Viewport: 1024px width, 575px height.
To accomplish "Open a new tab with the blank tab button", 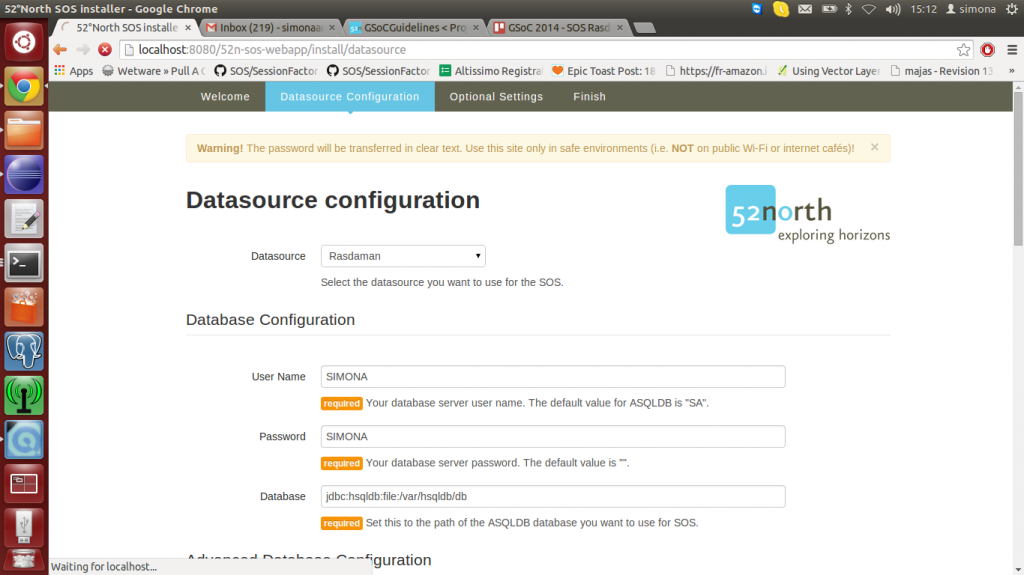I will (645, 27).
